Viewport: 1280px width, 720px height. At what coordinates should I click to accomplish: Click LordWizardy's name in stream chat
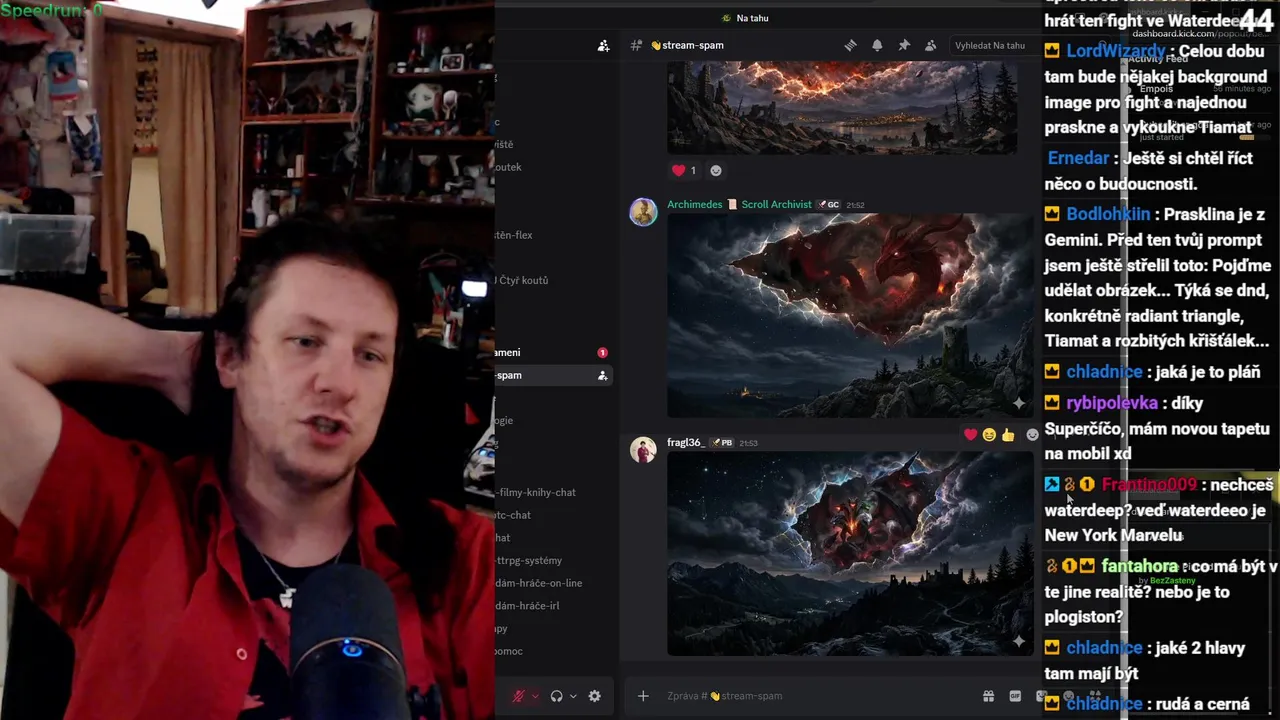(1116, 51)
